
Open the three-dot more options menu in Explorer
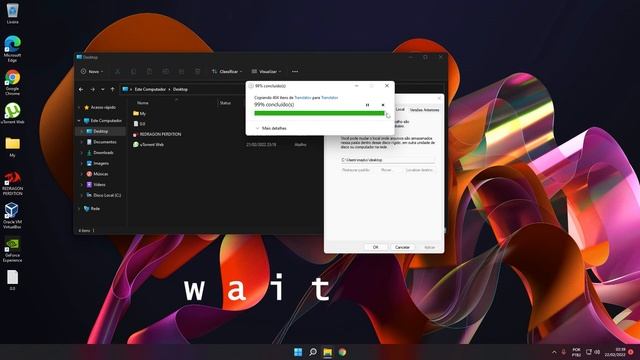pos(295,71)
